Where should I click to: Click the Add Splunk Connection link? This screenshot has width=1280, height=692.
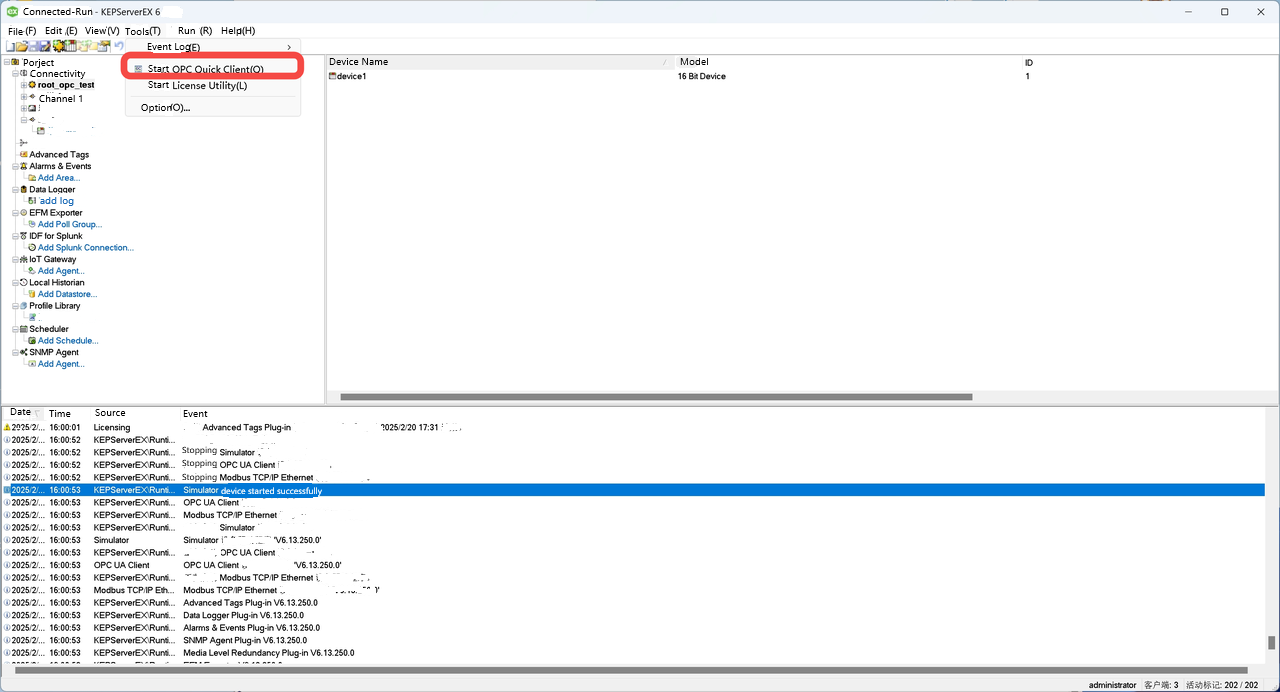85,247
